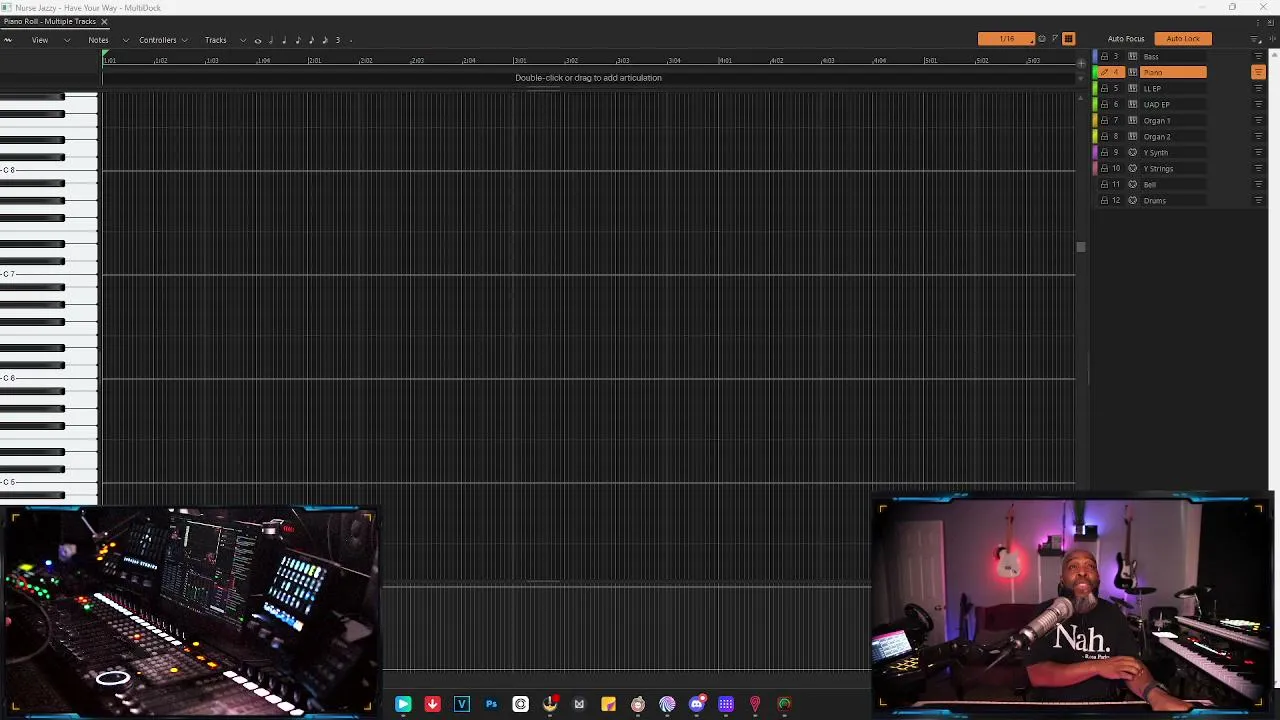Click the keyboard icon on LL EP track

(x=1133, y=88)
